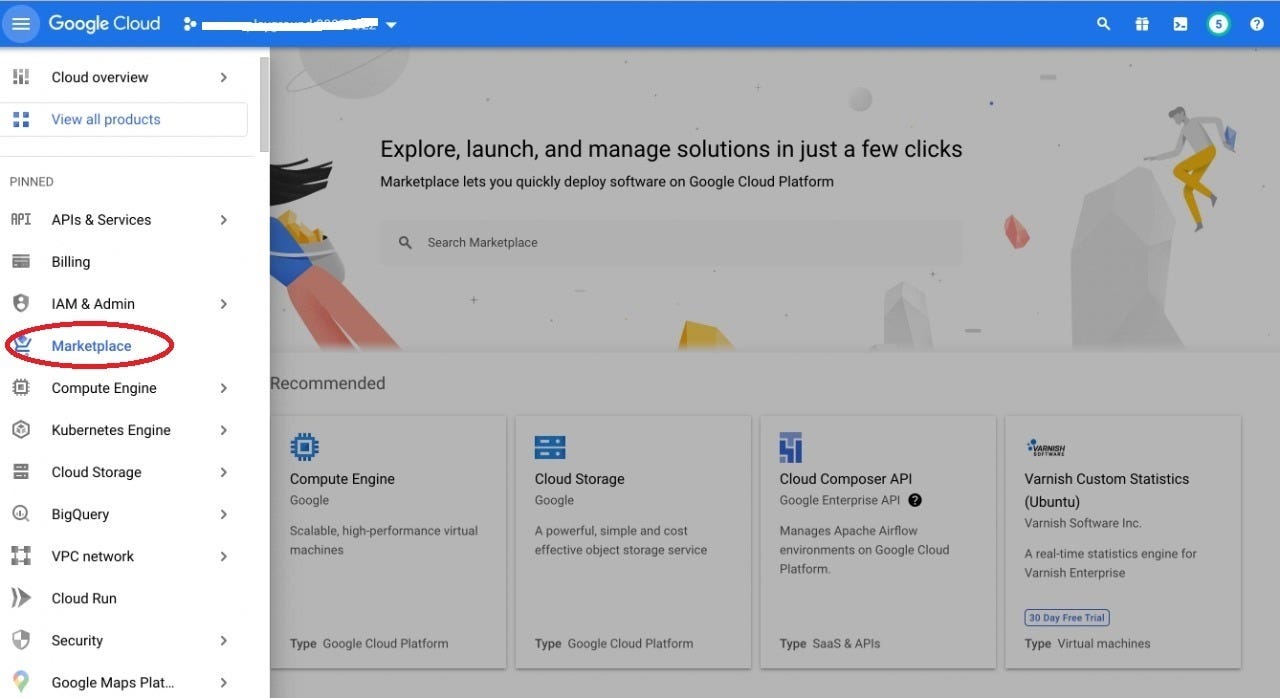Click the Billing card icon
Image resolution: width=1280 pixels, height=698 pixels.
[x=21, y=261]
